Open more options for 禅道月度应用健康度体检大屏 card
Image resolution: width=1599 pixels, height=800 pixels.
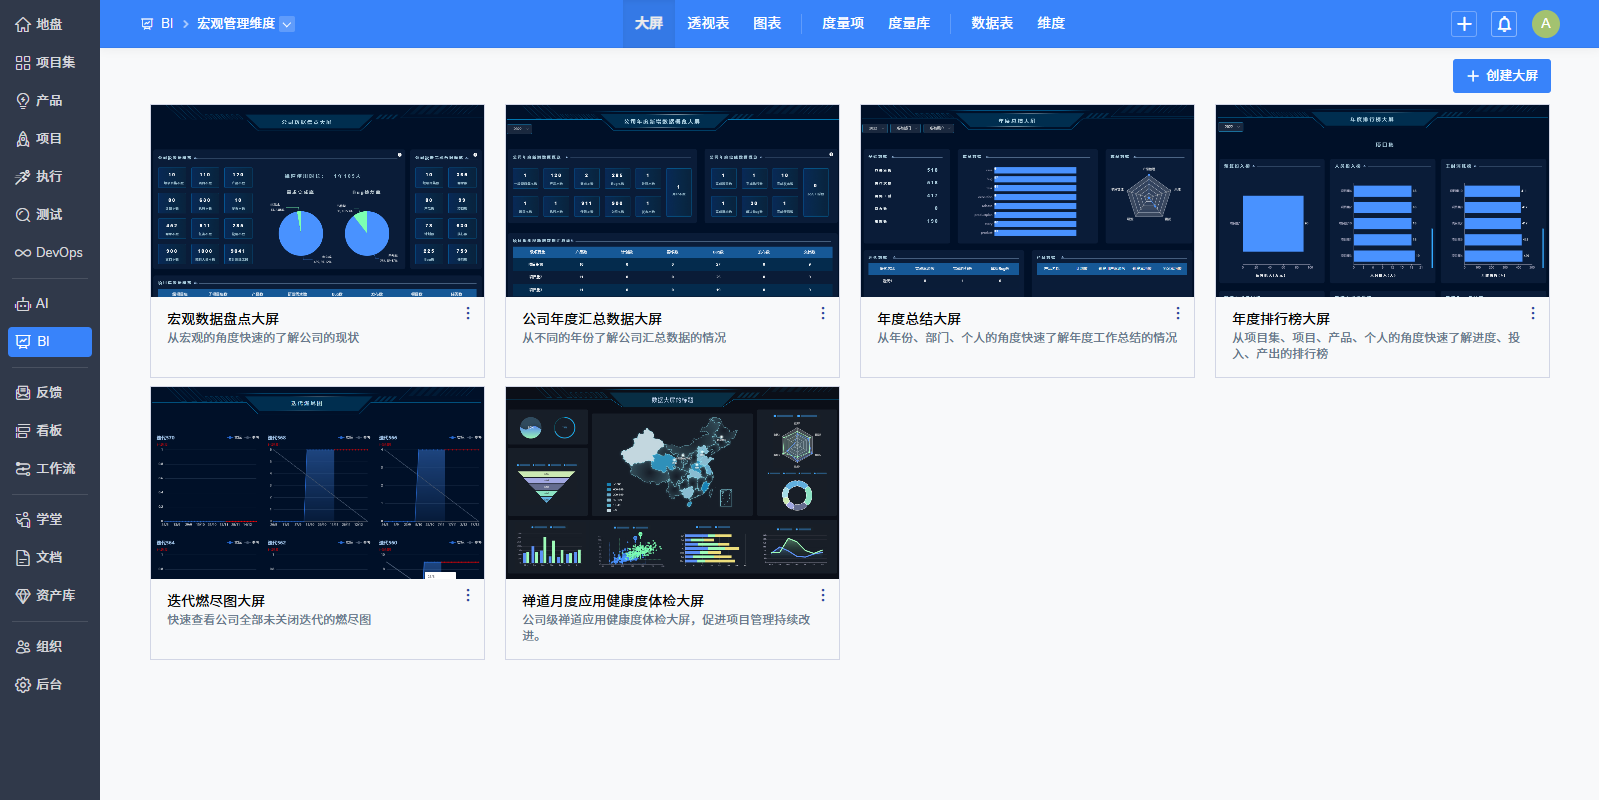tap(822, 595)
